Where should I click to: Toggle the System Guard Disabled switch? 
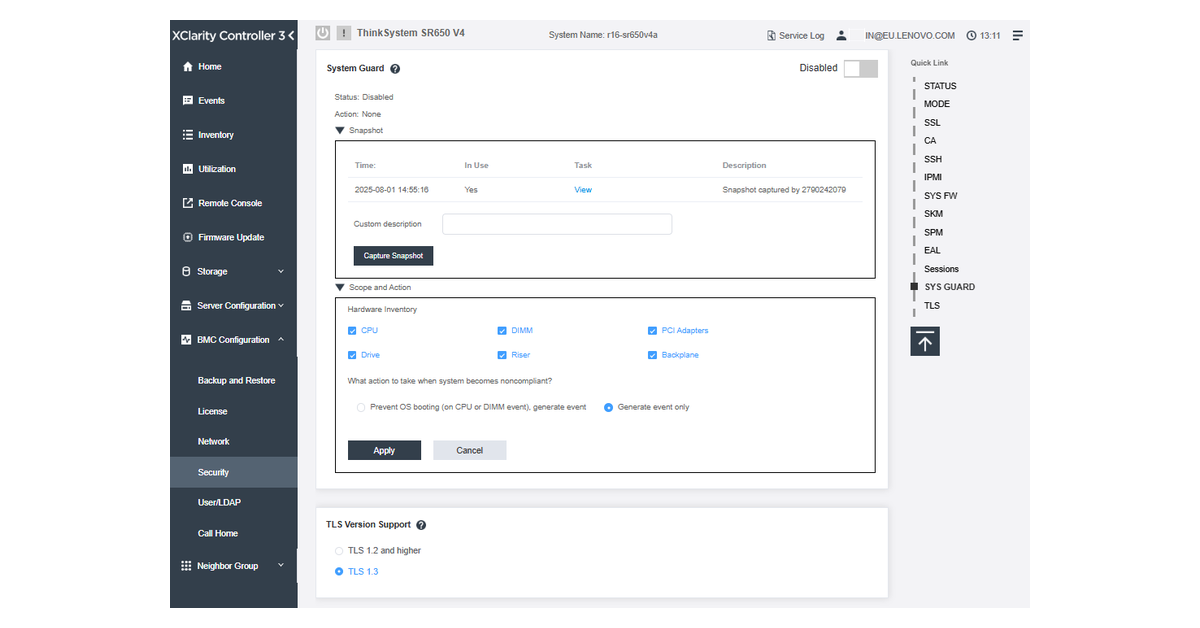[860, 68]
